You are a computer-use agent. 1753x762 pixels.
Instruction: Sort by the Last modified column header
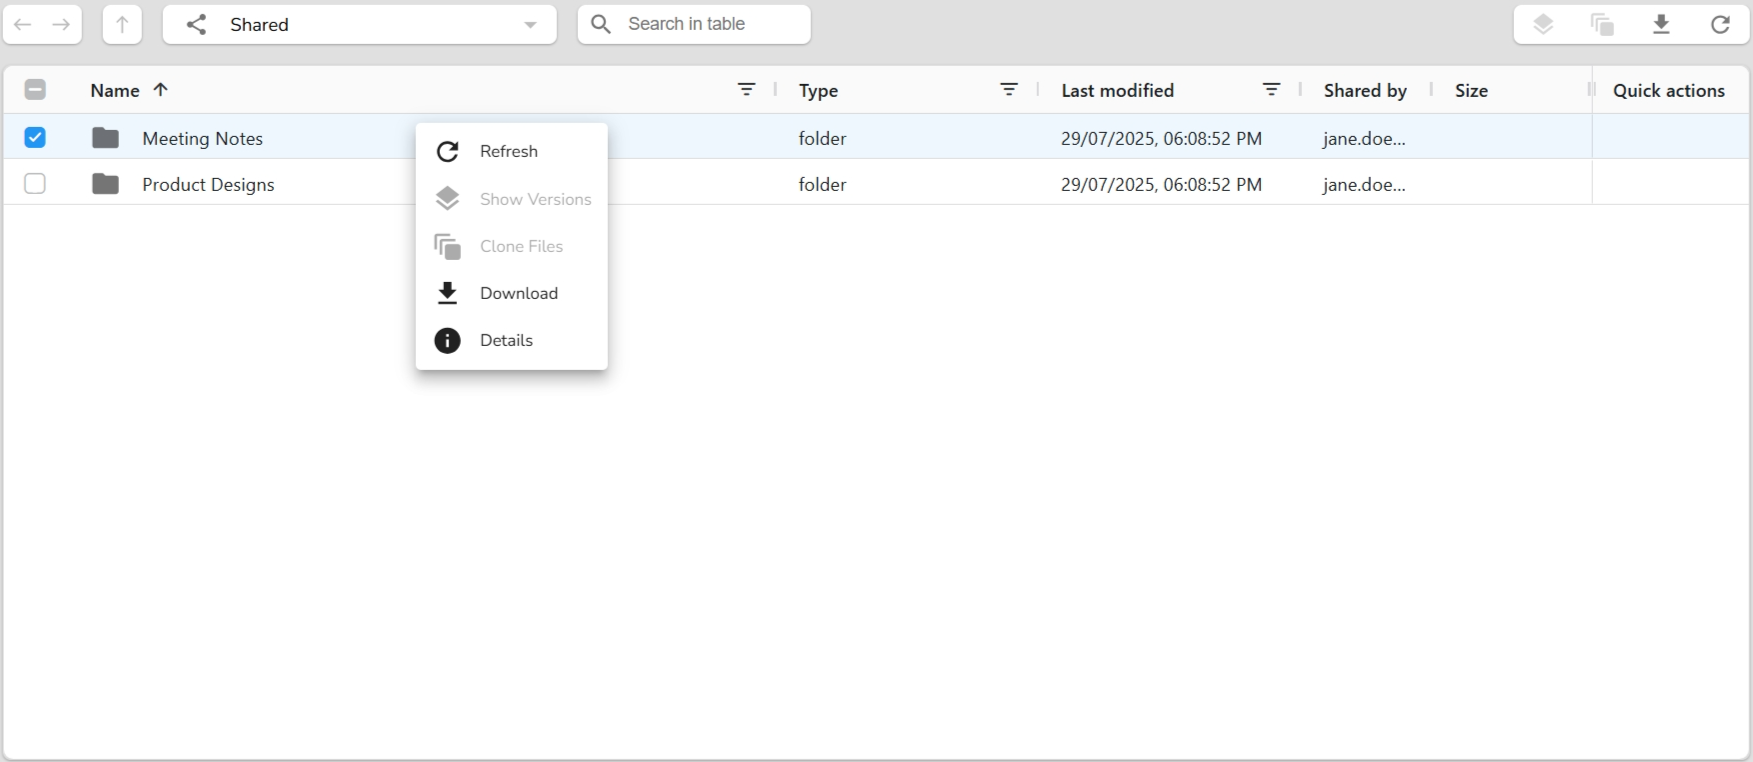tap(1117, 90)
